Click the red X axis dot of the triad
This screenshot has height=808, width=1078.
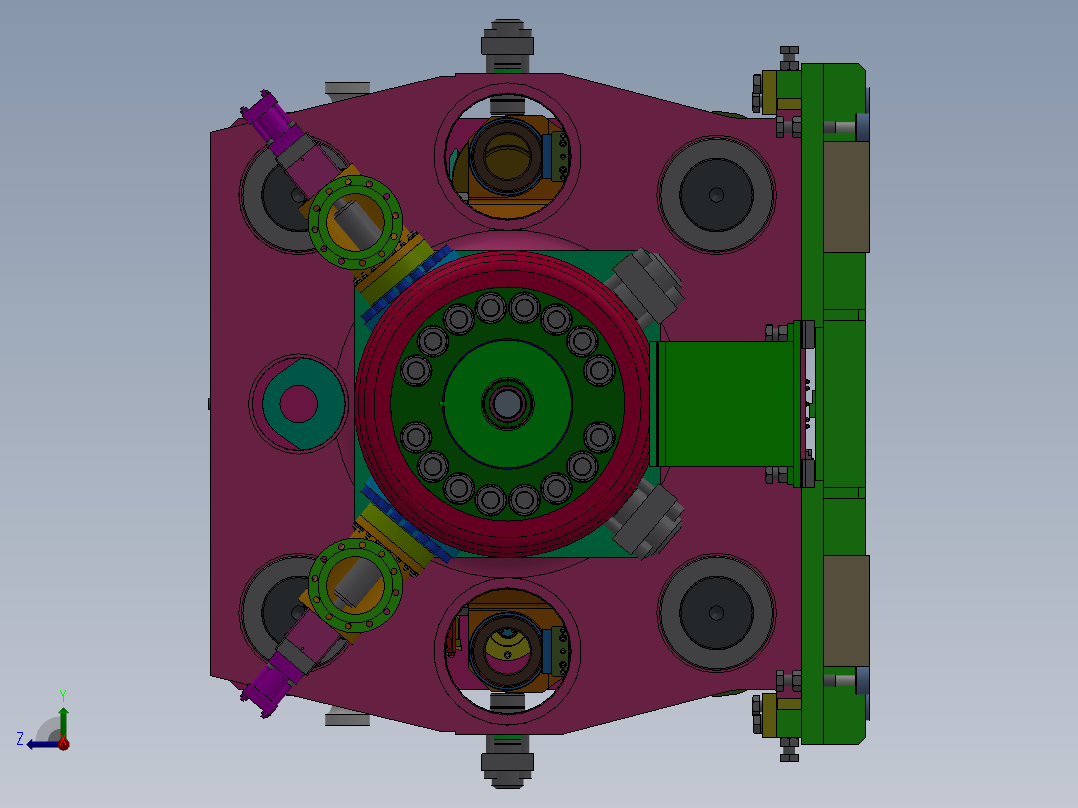click(64, 743)
